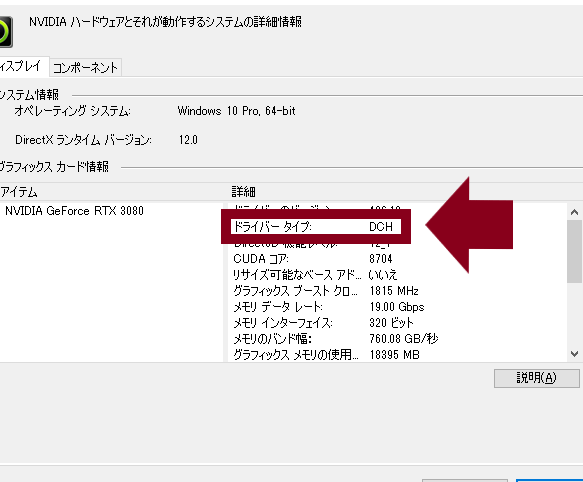Click the scroll down arrow in details list
The width and height of the screenshot is (583, 482).
click(574, 354)
